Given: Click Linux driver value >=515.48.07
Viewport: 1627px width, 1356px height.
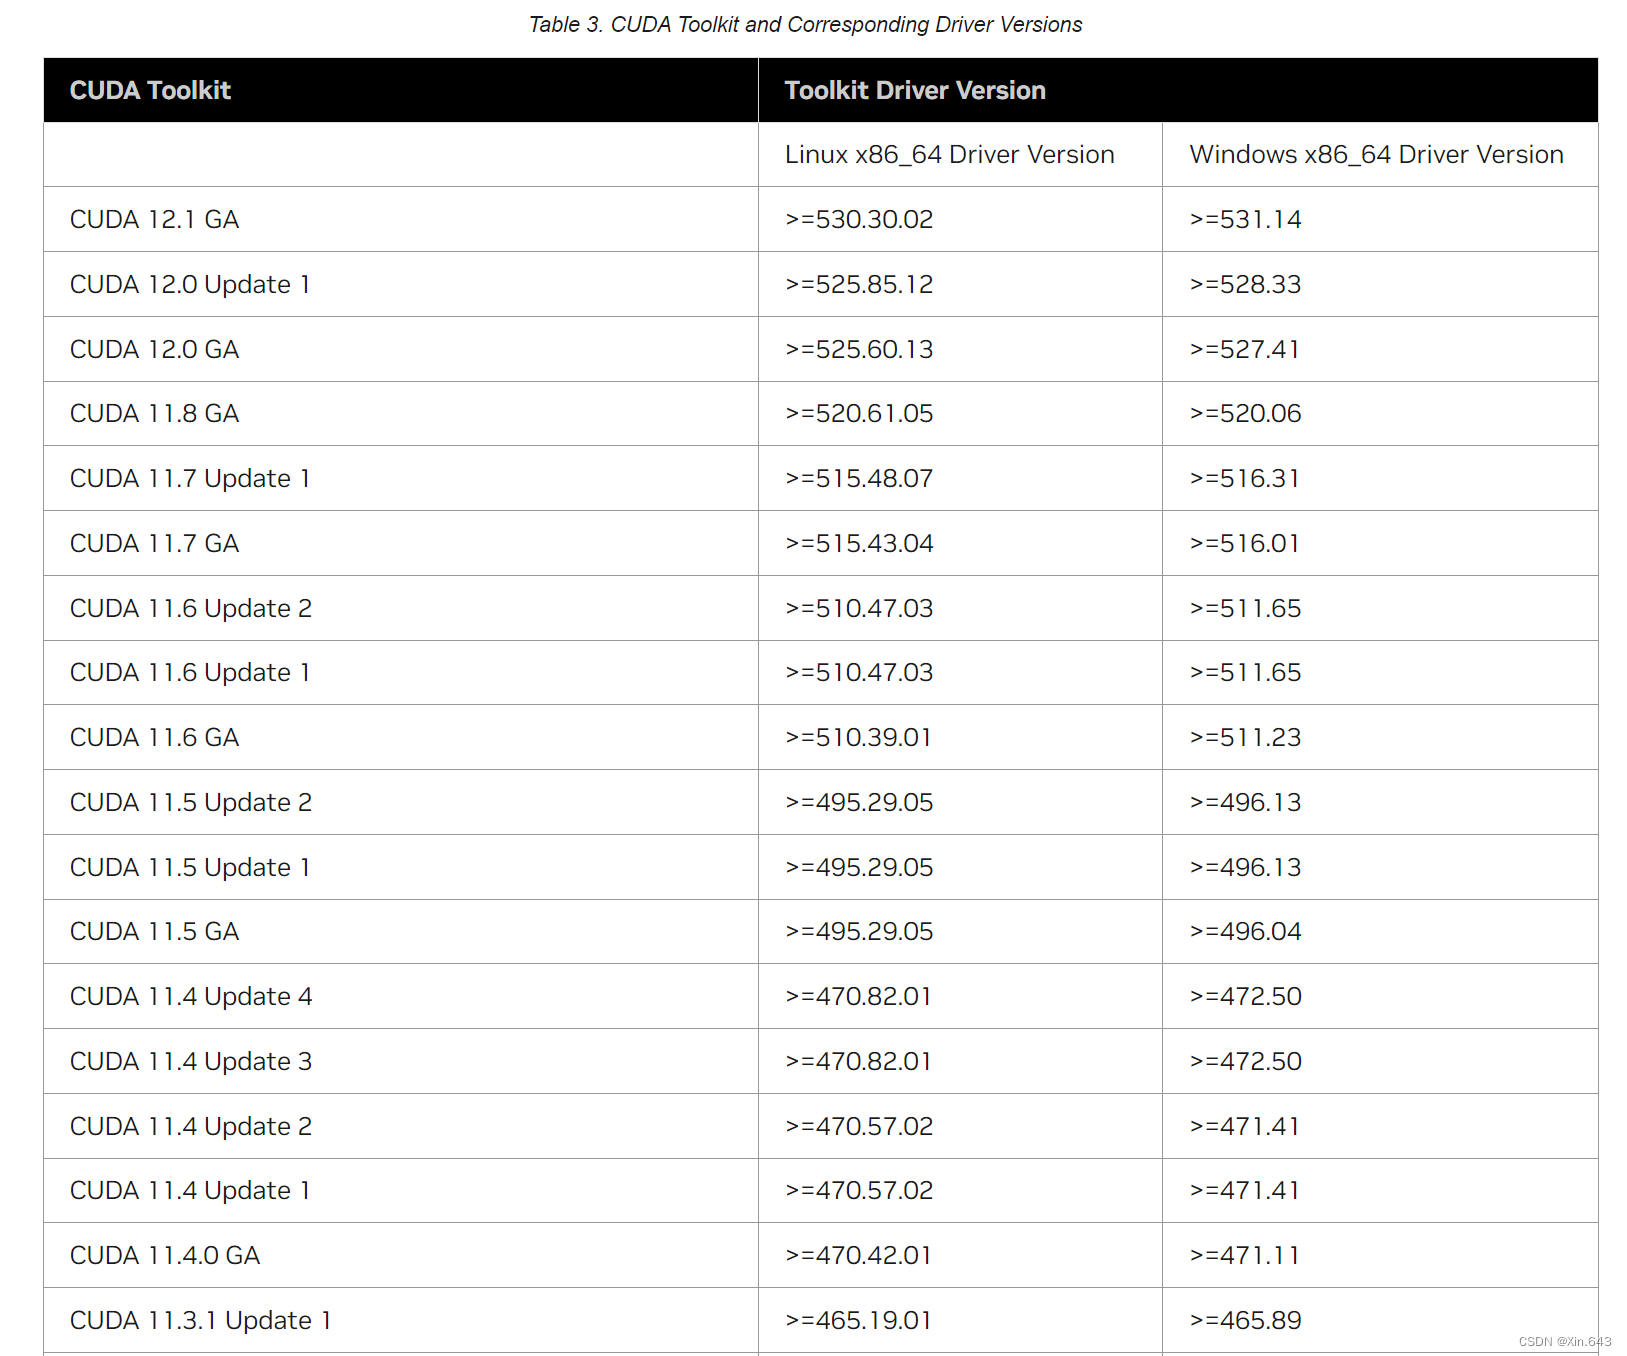Looking at the screenshot, I should (859, 479).
